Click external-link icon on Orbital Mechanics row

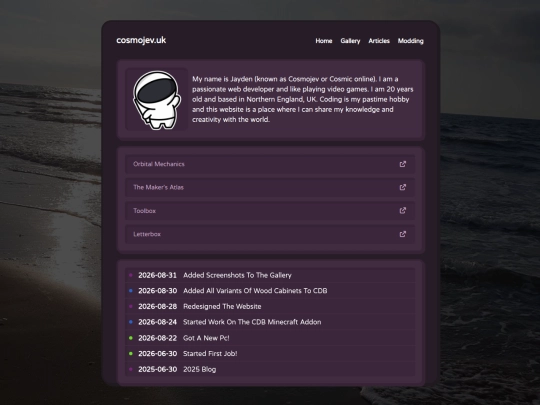click(x=403, y=164)
